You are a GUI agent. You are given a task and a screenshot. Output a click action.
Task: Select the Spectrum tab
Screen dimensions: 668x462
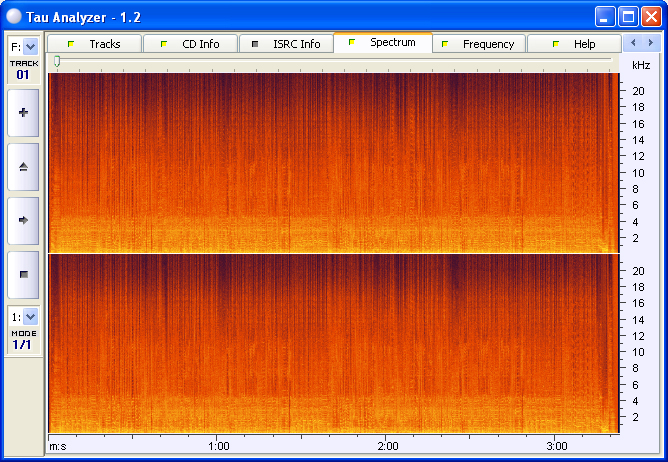point(382,43)
